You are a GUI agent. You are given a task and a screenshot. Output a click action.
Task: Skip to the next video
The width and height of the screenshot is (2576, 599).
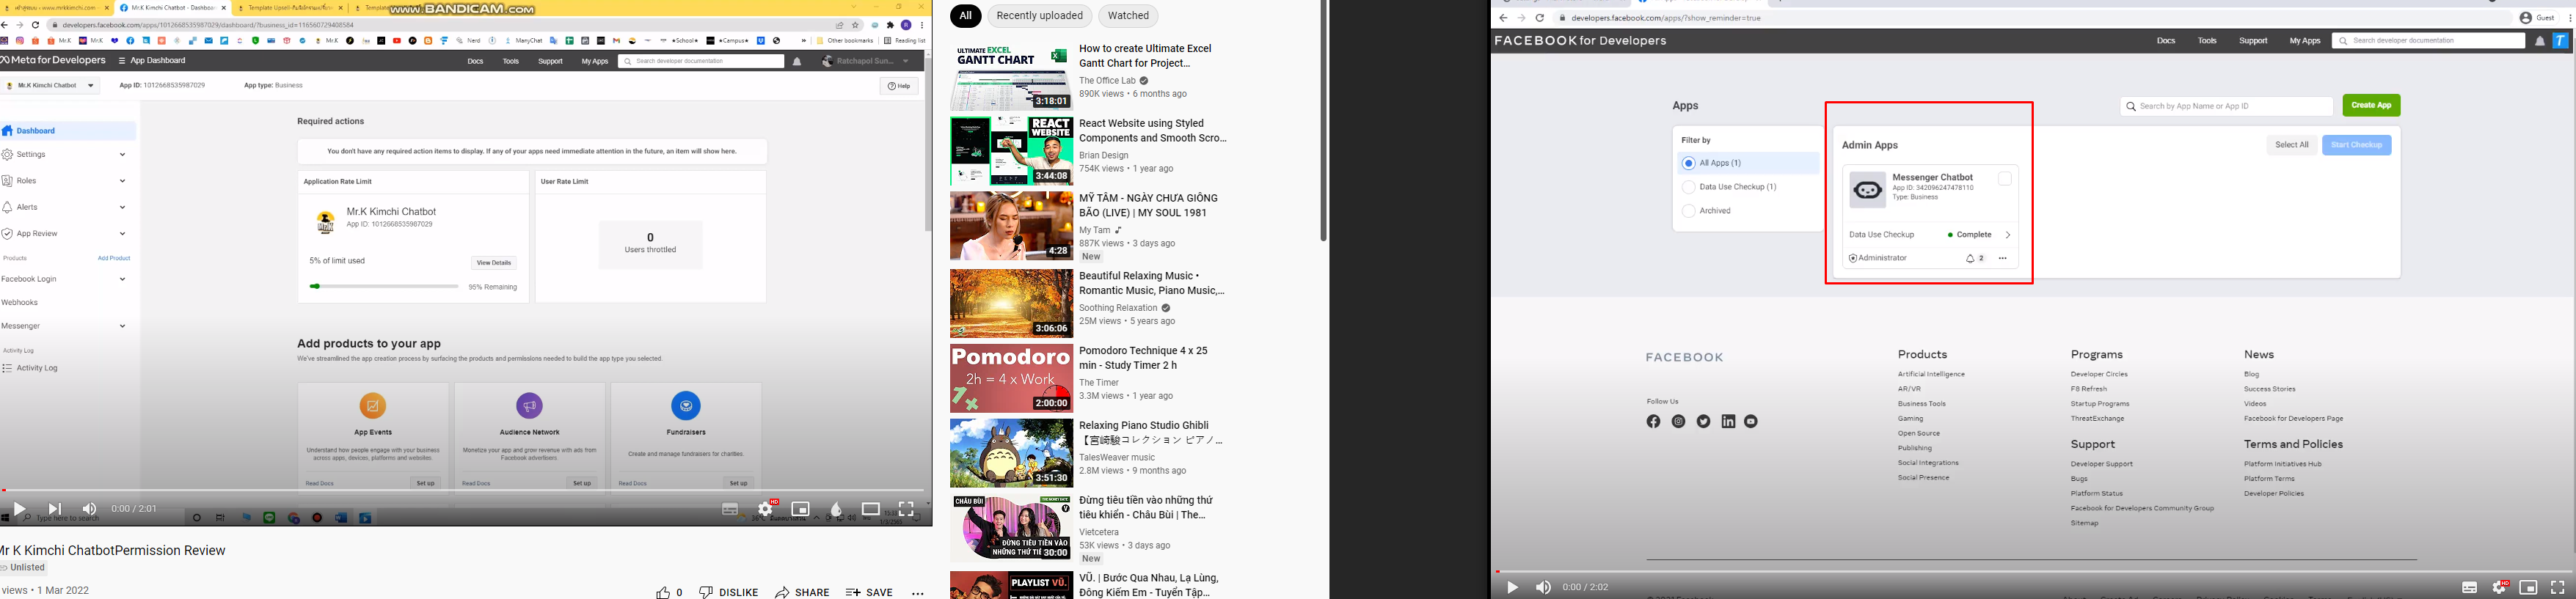point(55,509)
